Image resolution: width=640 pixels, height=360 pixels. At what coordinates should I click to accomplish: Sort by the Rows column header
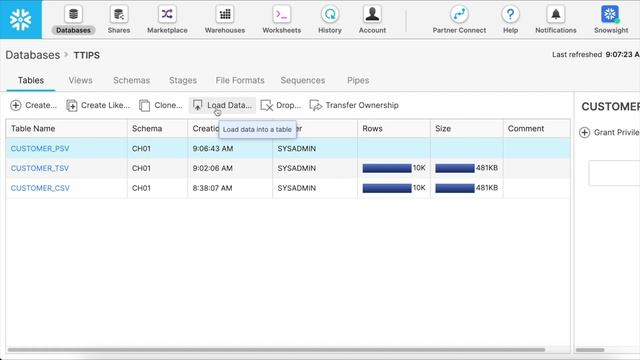(394, 129)
